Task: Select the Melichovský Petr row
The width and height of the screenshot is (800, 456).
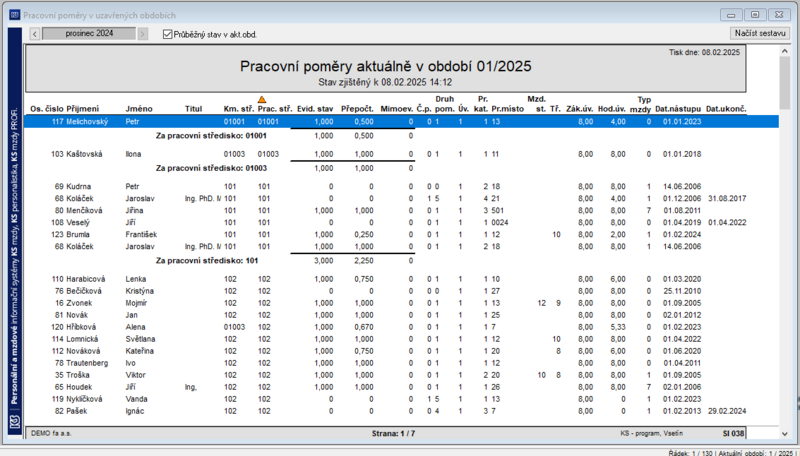Action: [x=402, y=121]
